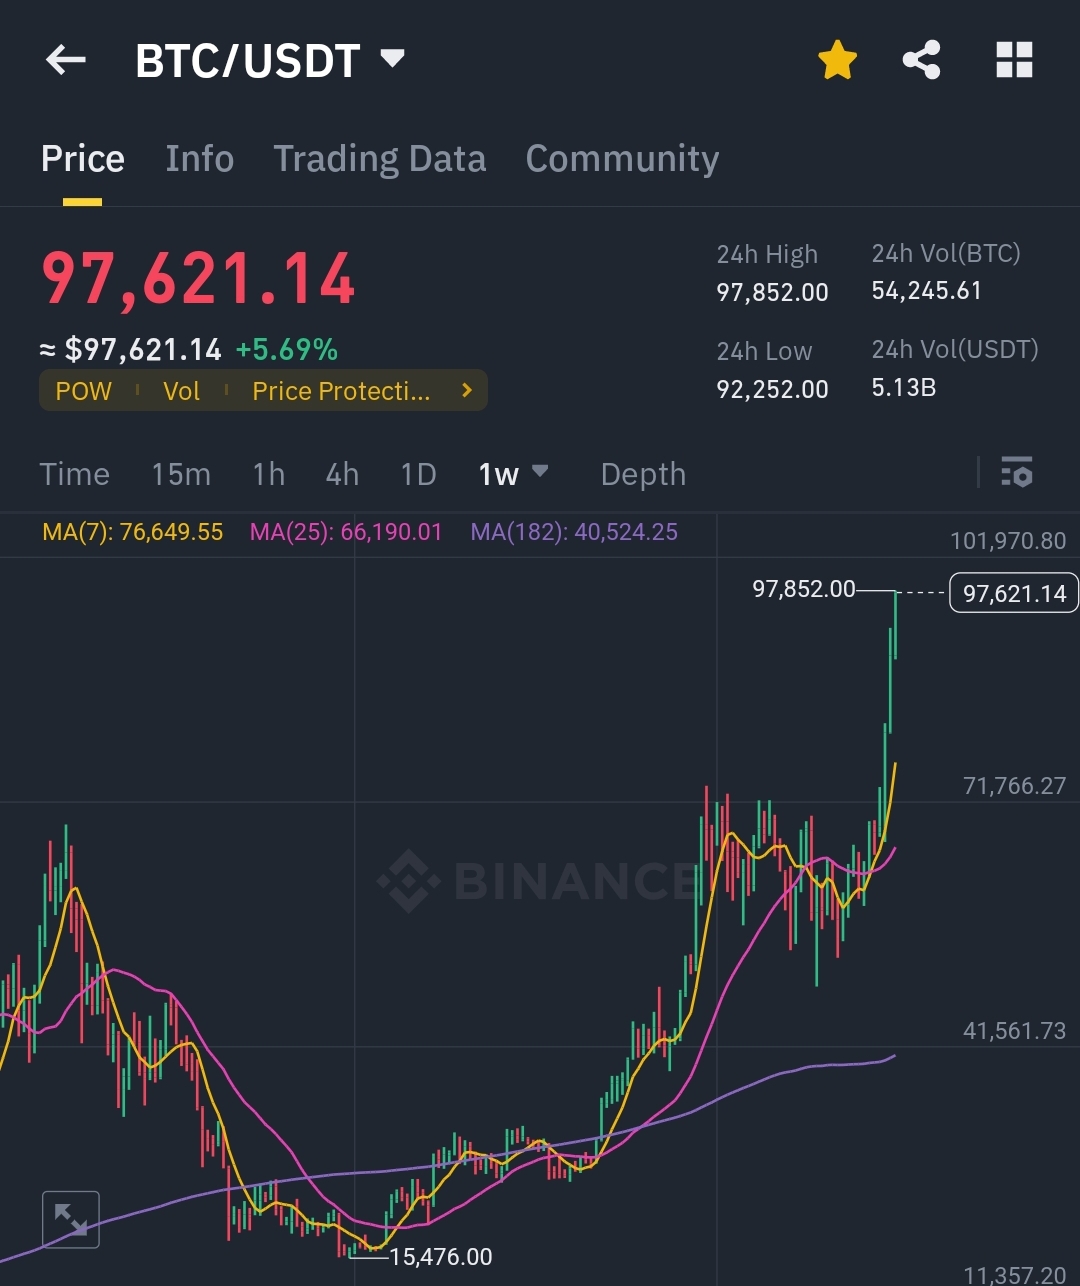Tap the 24h Vol(USDT) value 5.13B

tap(904, 388)
